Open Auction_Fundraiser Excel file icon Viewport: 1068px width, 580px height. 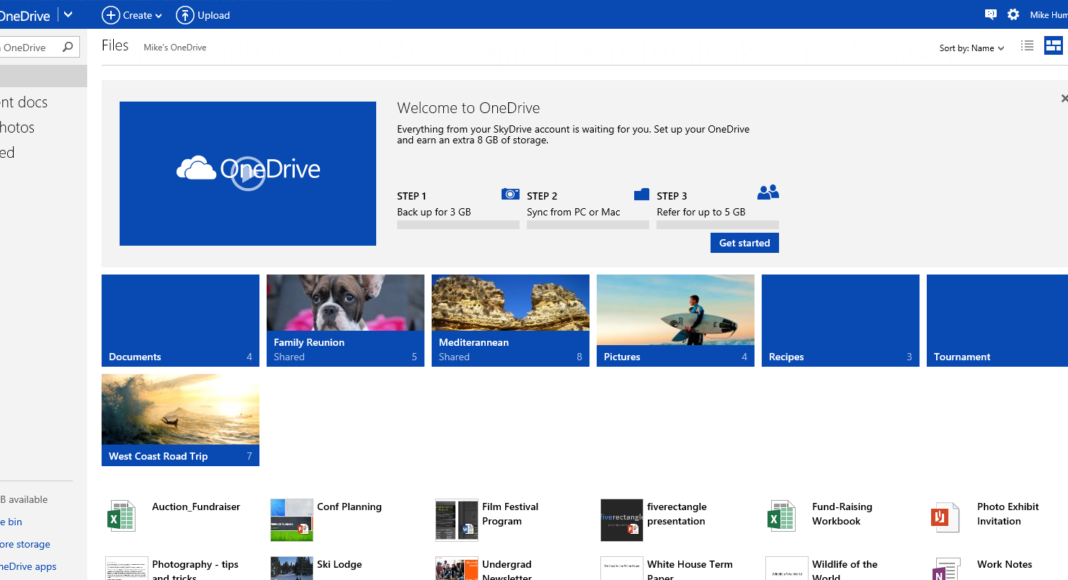click(x=121, y=516)
